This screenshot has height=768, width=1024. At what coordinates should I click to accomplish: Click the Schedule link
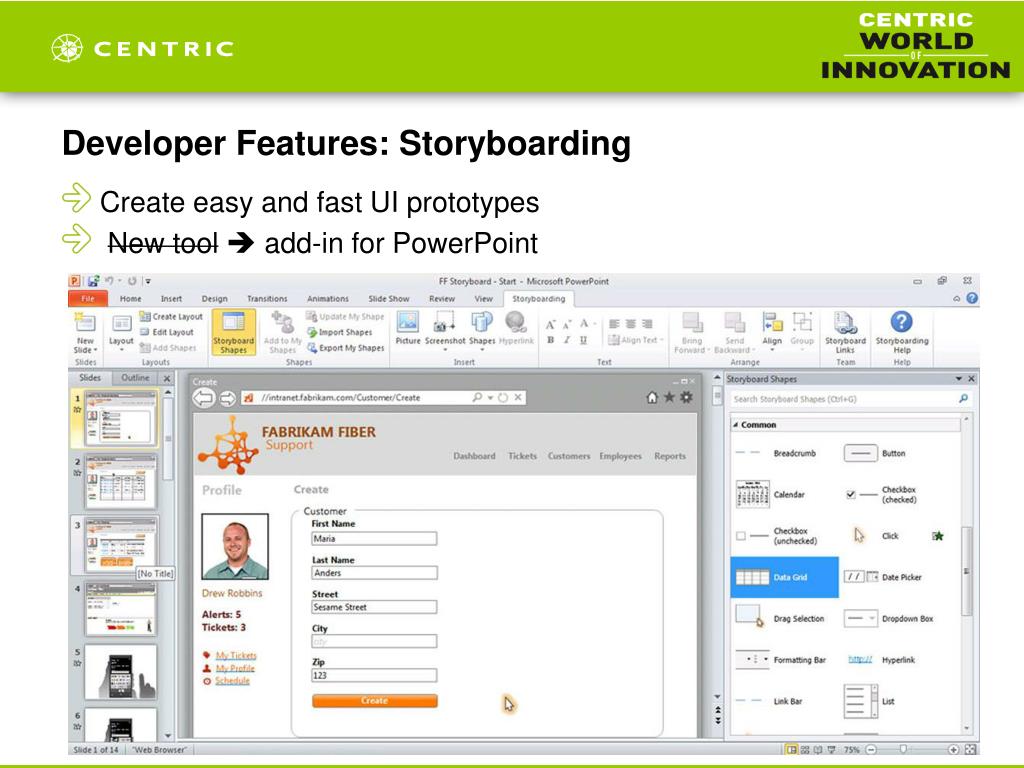[x=232, y=680]
